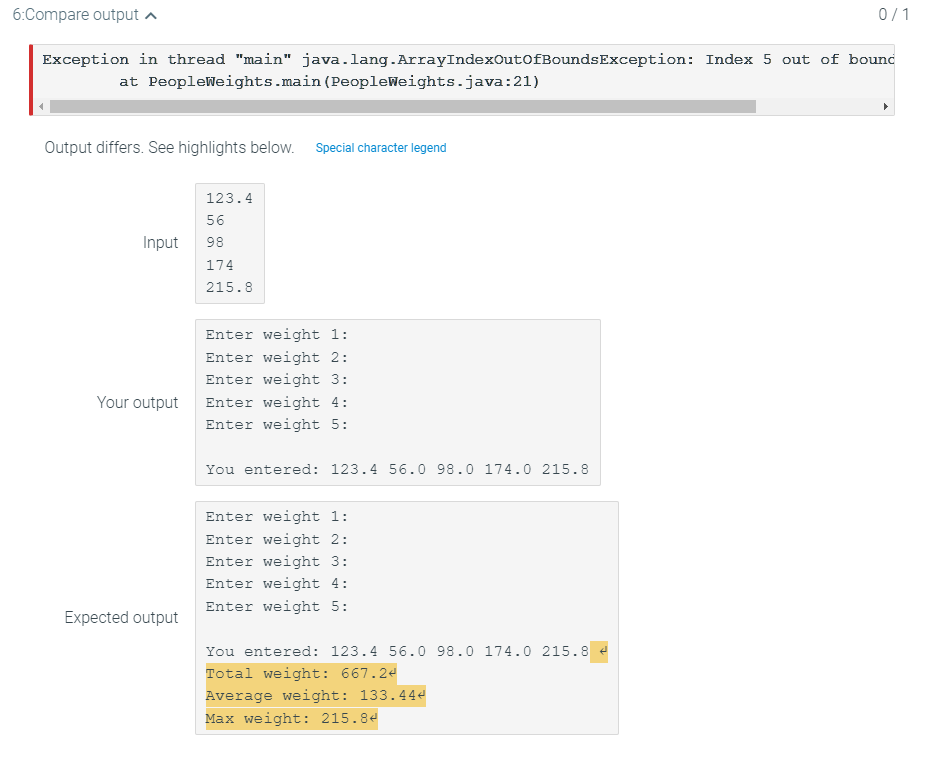Click the 0 / 1 score indicator

[893, 16]
